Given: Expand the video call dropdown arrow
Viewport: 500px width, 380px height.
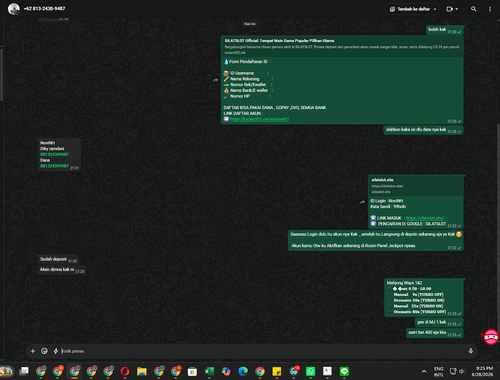Looking at the screenshot, I should 457,9.
